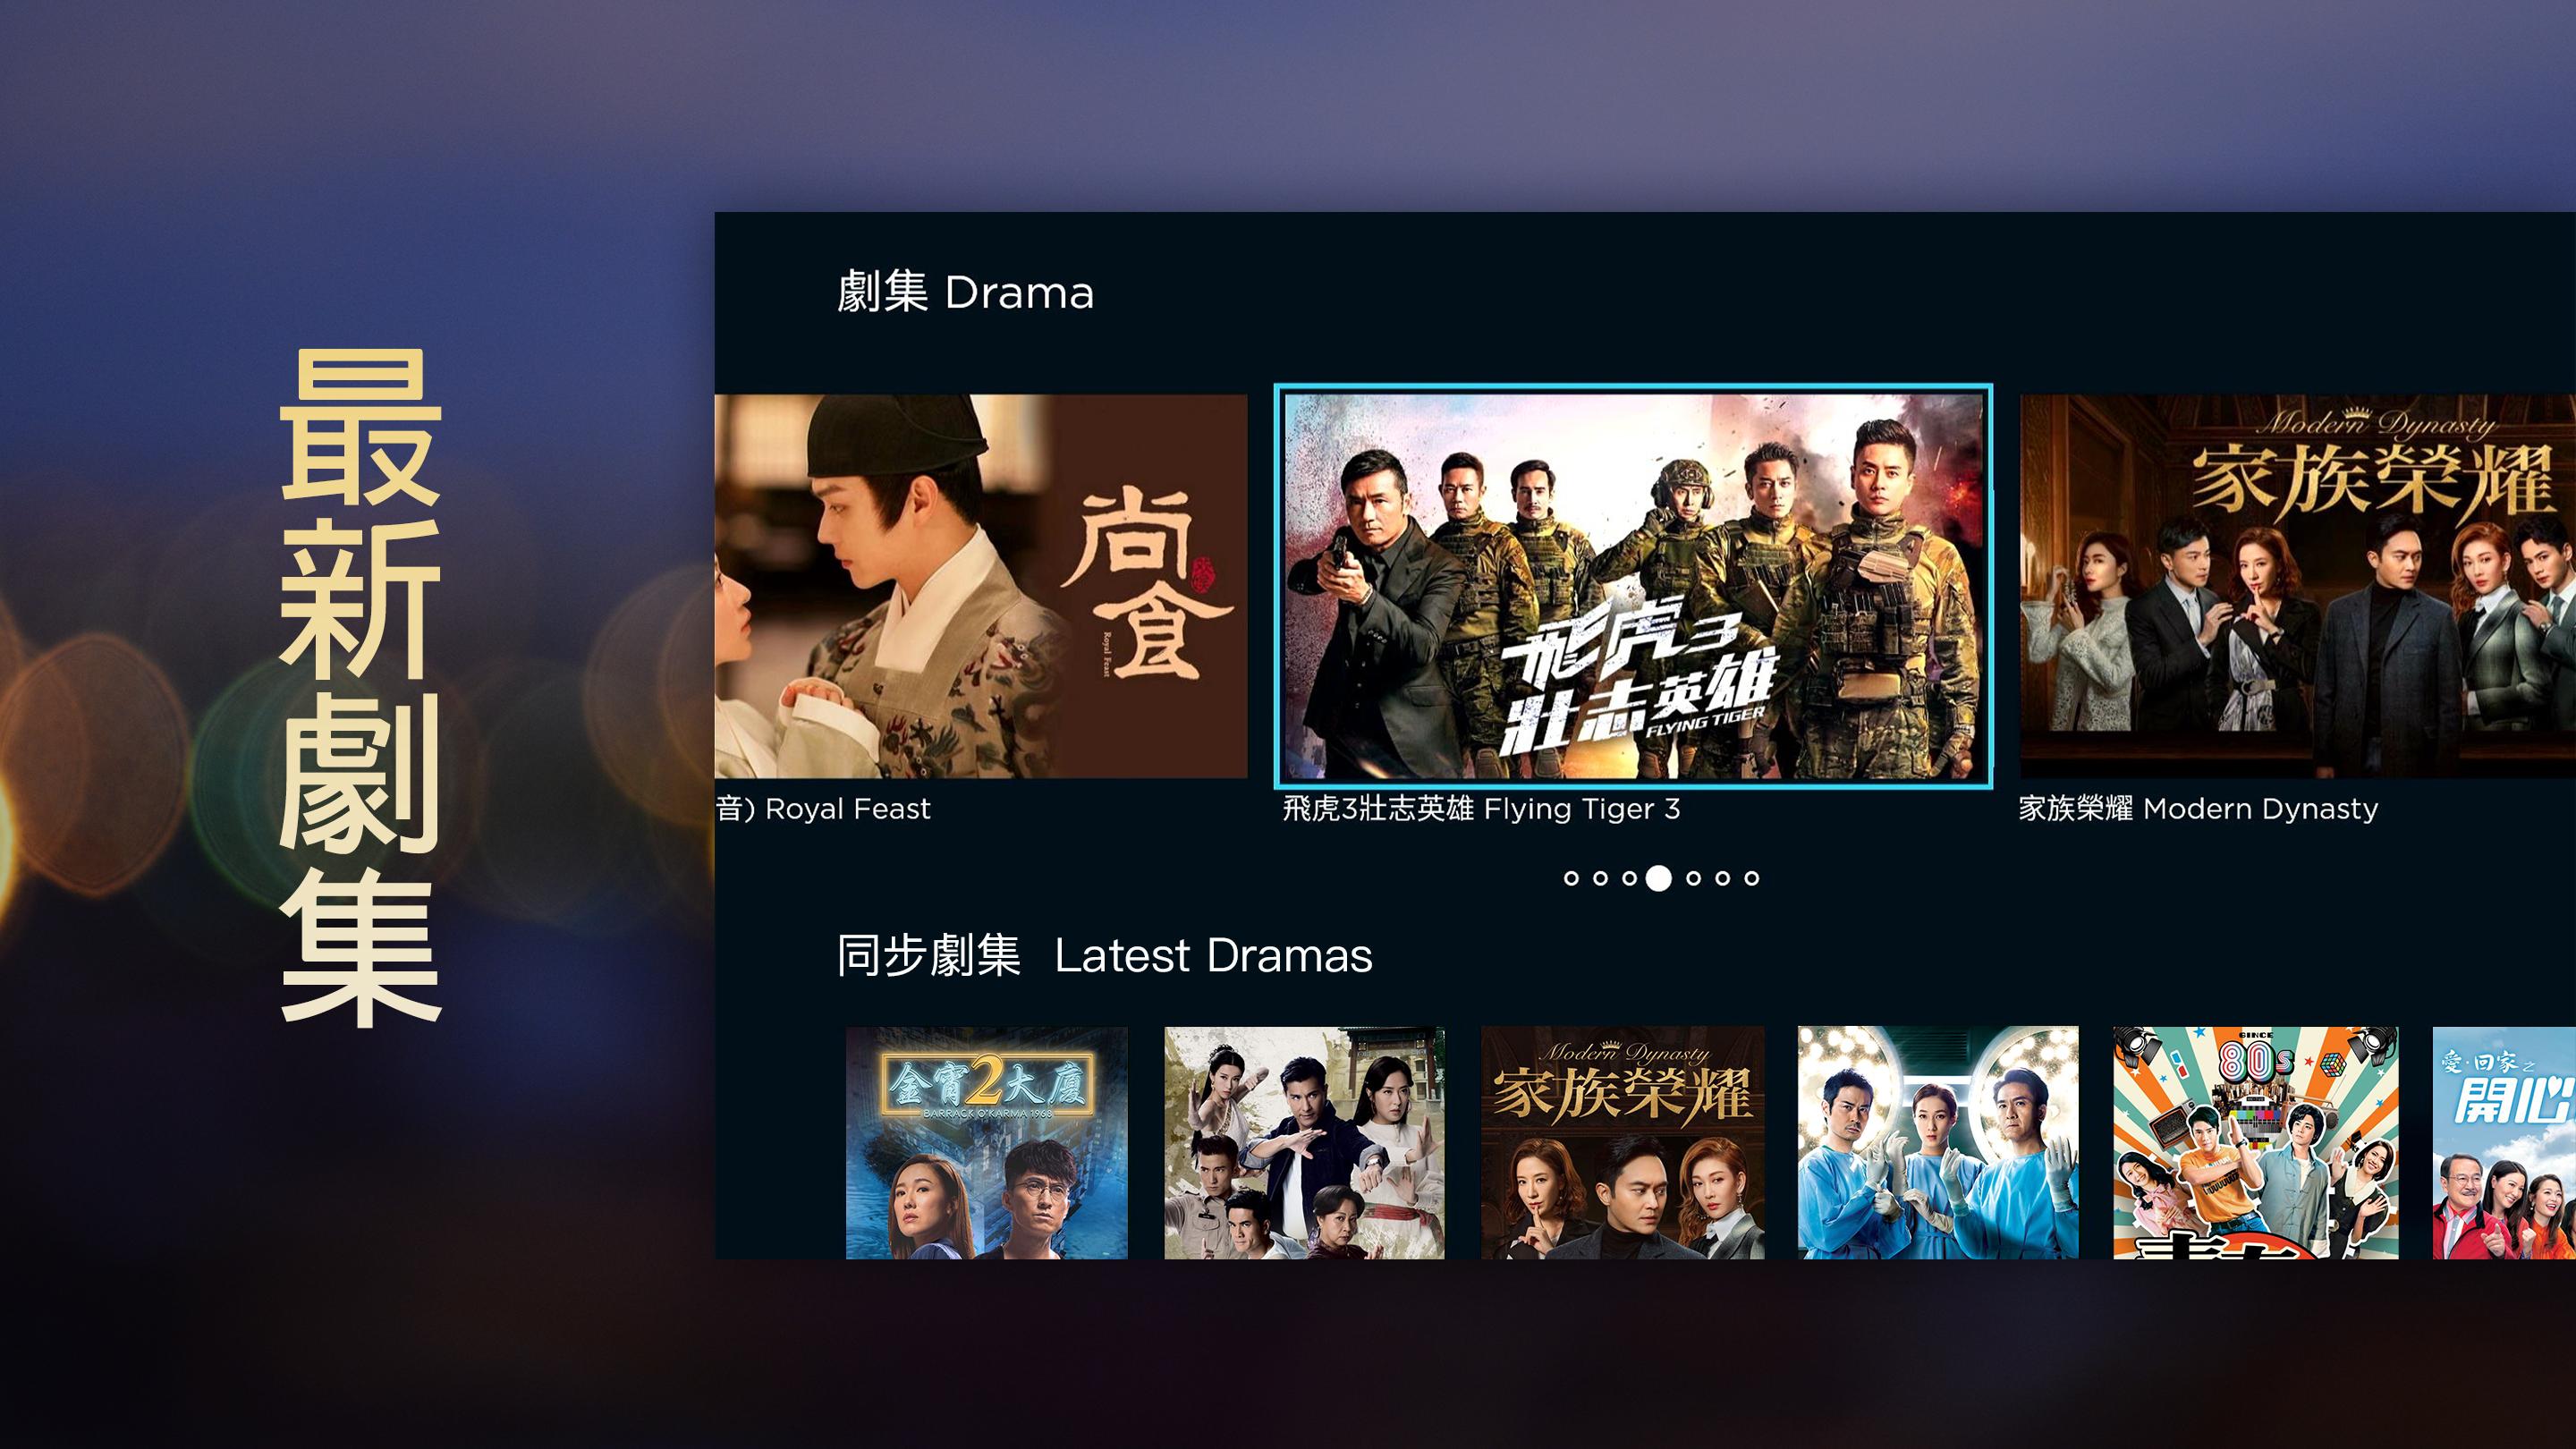Image resolution: width=2576 pixels, height=1449 pixels.
Task: Open the Modern Dynasty carousel banner
Action: [2298, 586]
